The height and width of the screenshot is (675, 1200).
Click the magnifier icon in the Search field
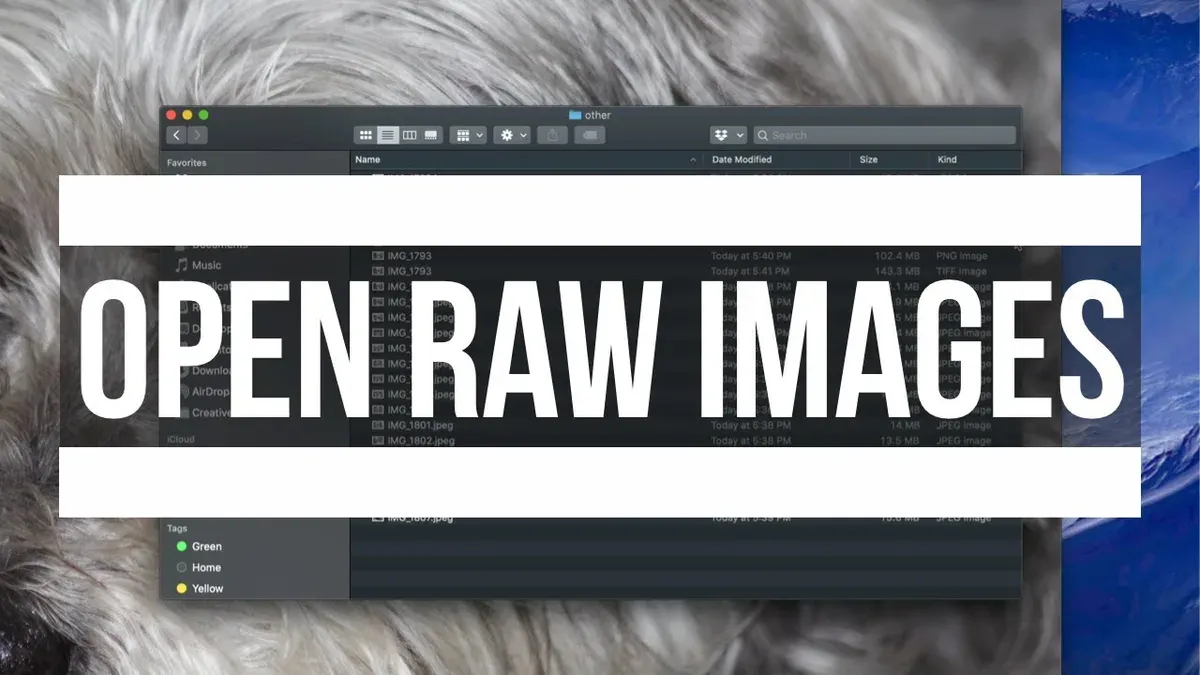(763, 135)
